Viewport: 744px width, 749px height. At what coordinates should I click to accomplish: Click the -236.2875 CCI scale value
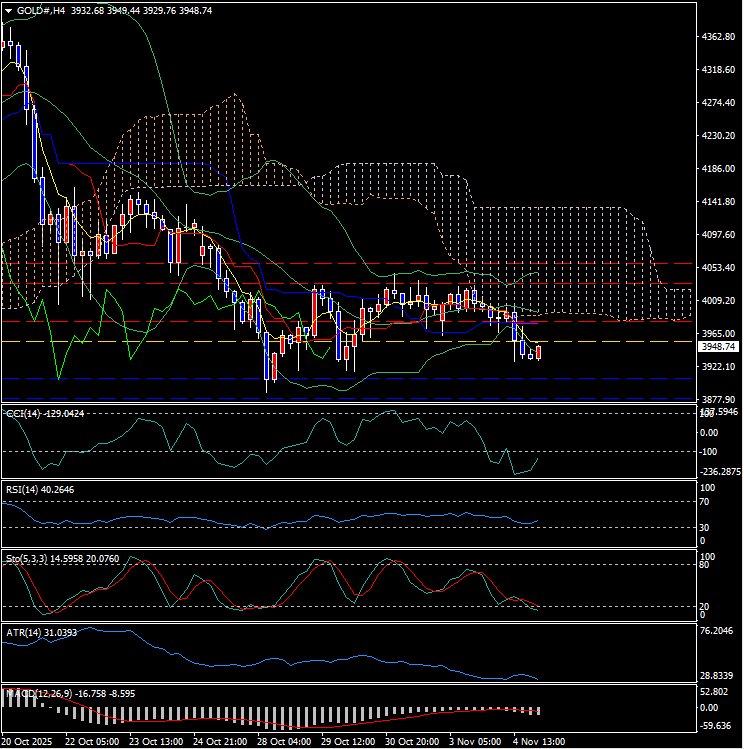[x=718, y=471]
